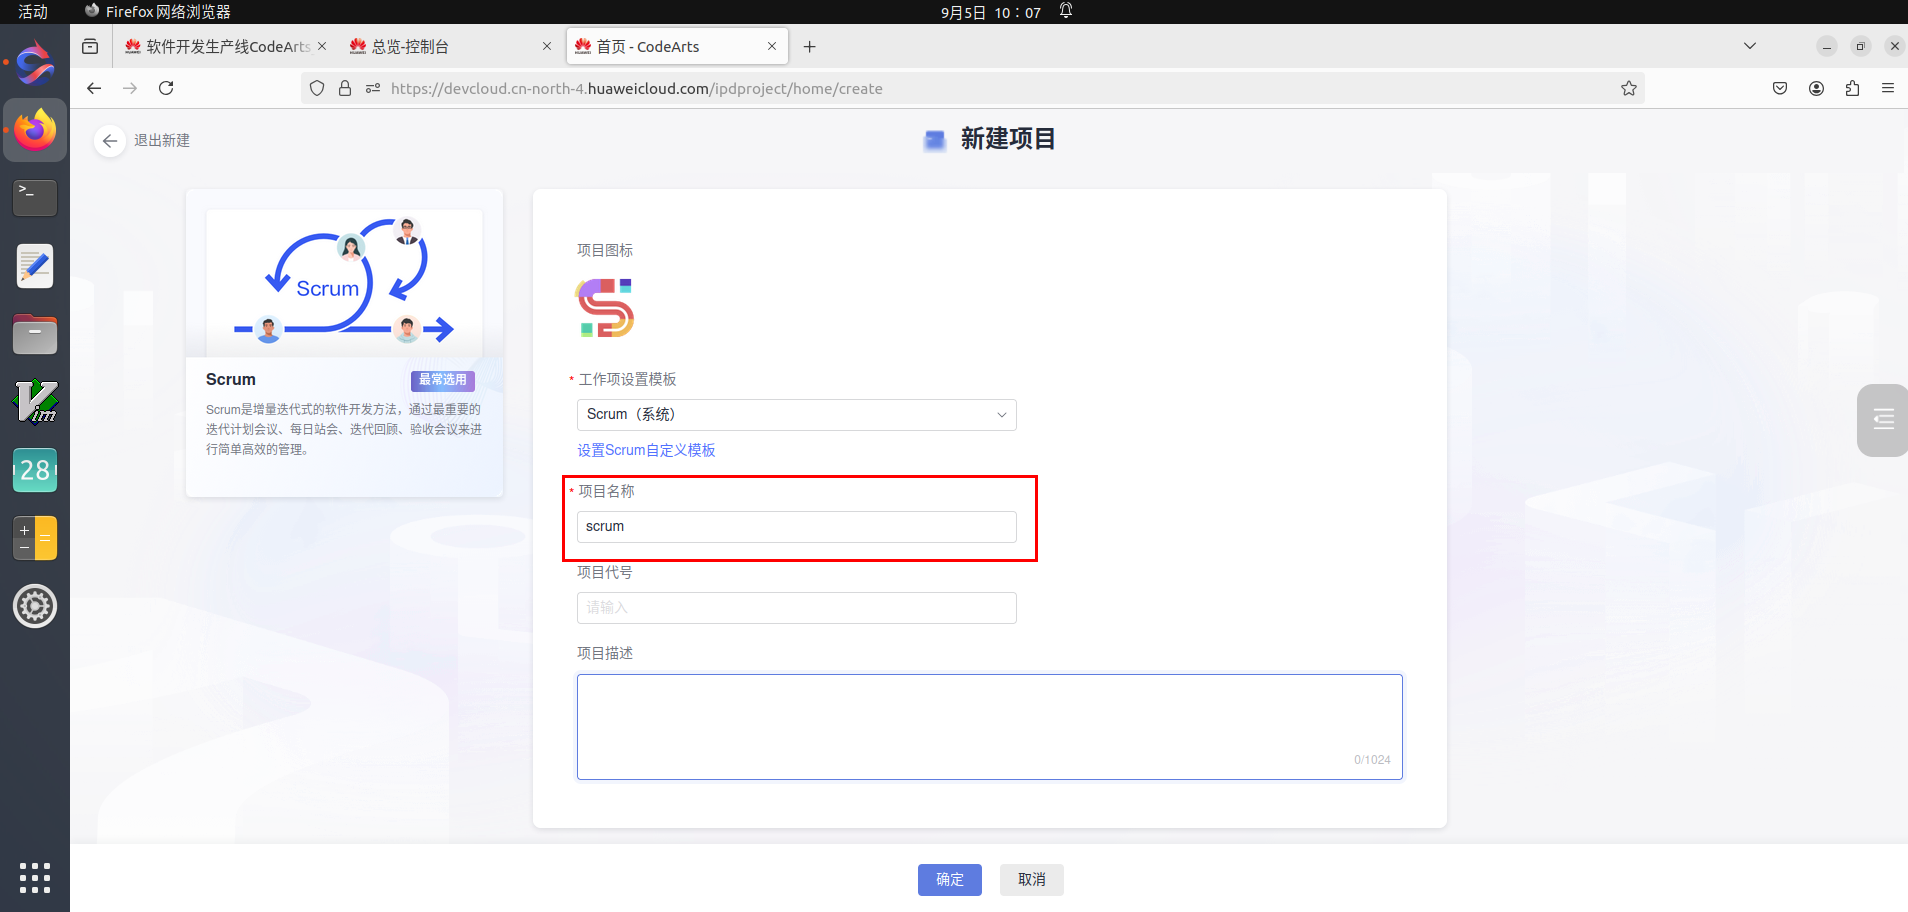Confirm project creation with 确定
Screen dimensions: 1908x912
pyautogui.click(x=950, y=880)
